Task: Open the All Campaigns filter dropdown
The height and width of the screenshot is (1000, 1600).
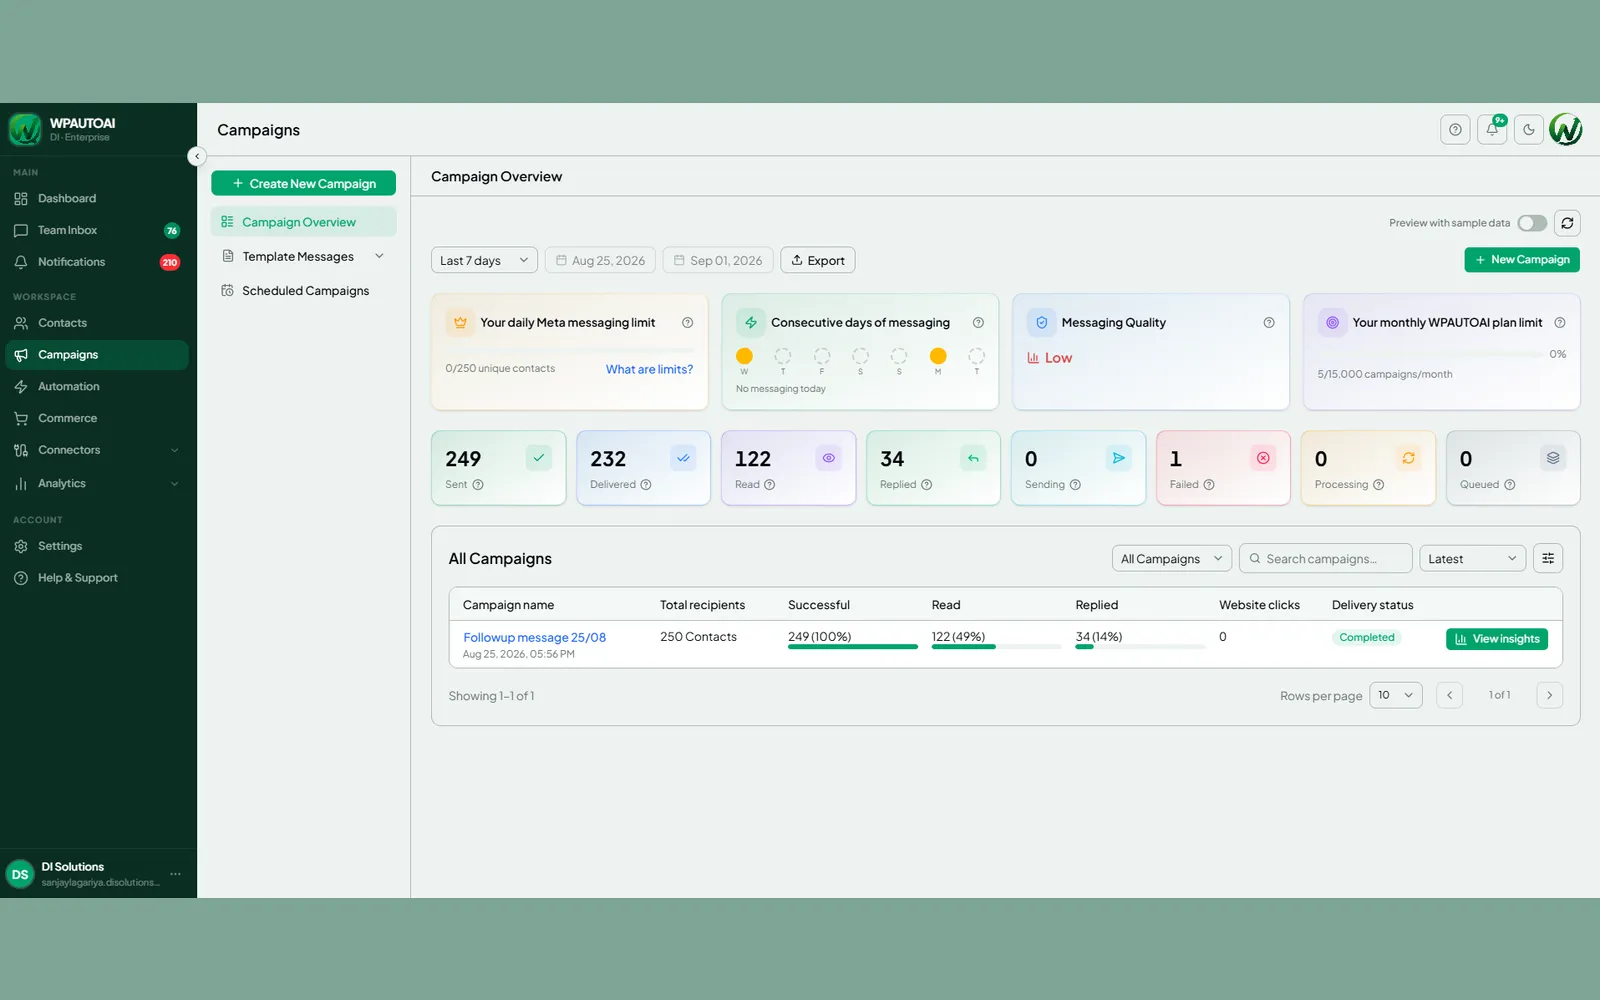Action: 1171,559
